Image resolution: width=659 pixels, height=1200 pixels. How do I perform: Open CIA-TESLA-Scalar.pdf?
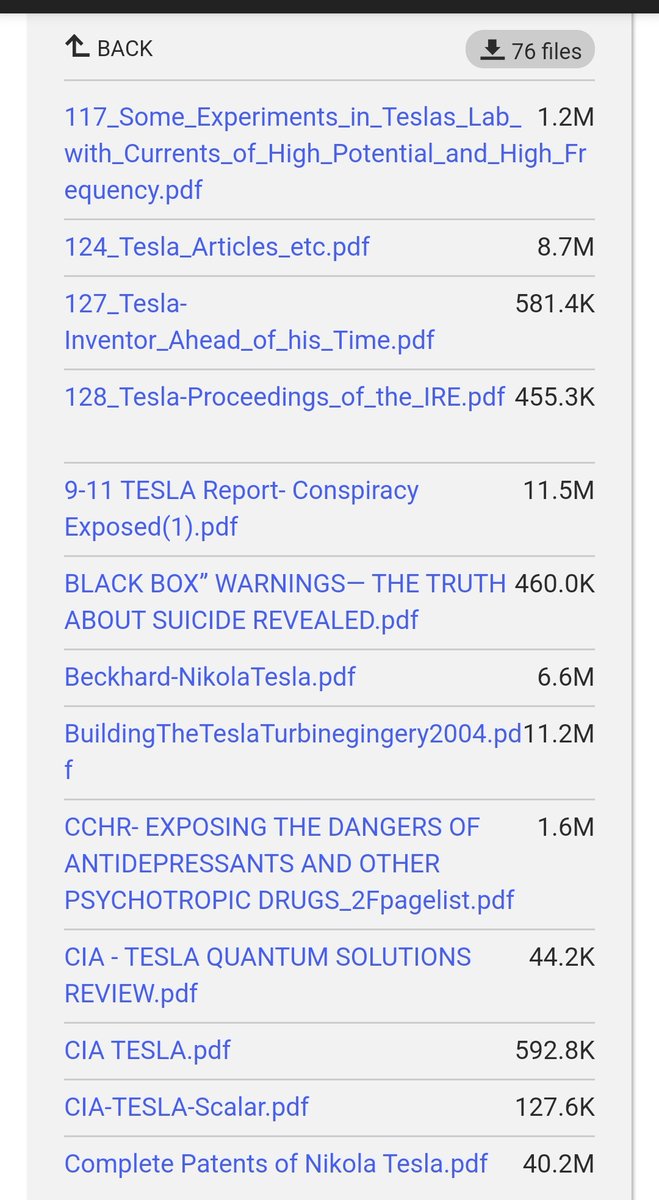pos(186,1107)
